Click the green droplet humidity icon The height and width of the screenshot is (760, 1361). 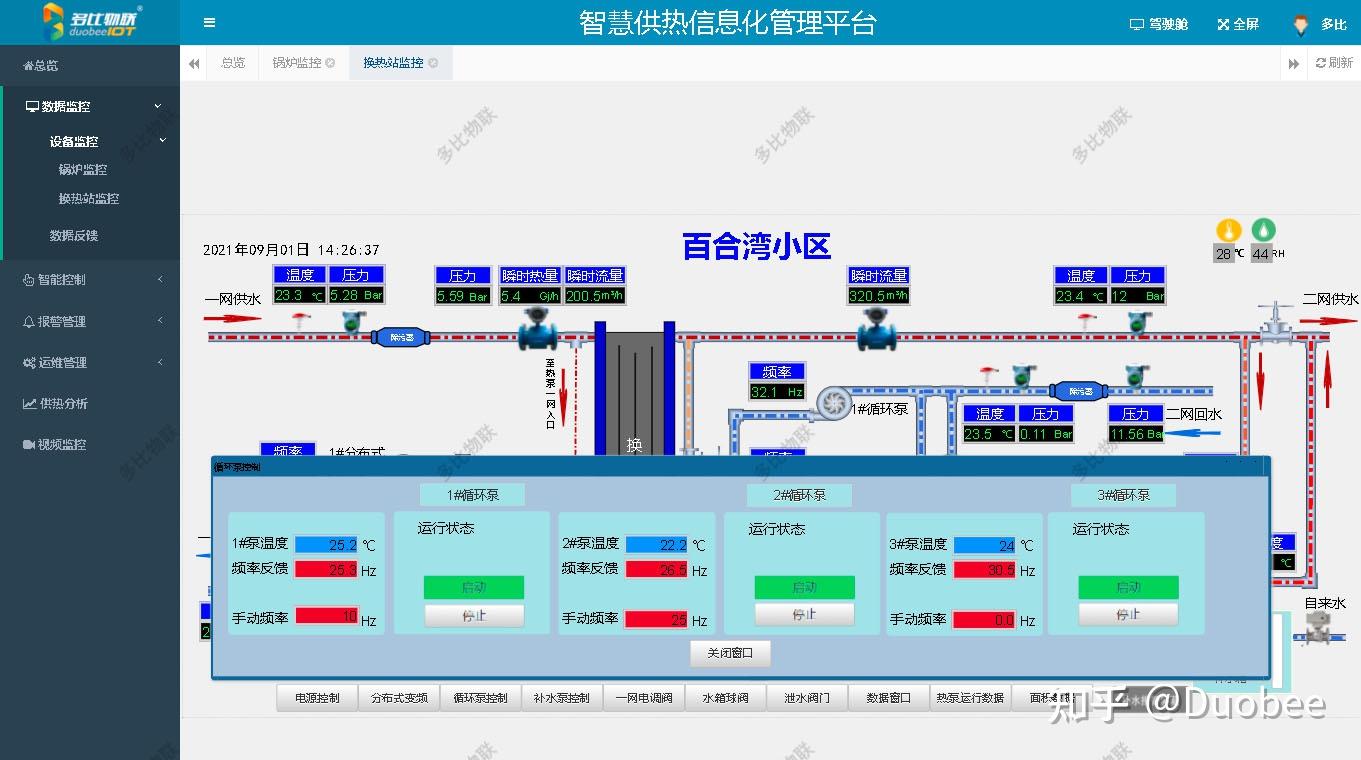pos(1263,231)
